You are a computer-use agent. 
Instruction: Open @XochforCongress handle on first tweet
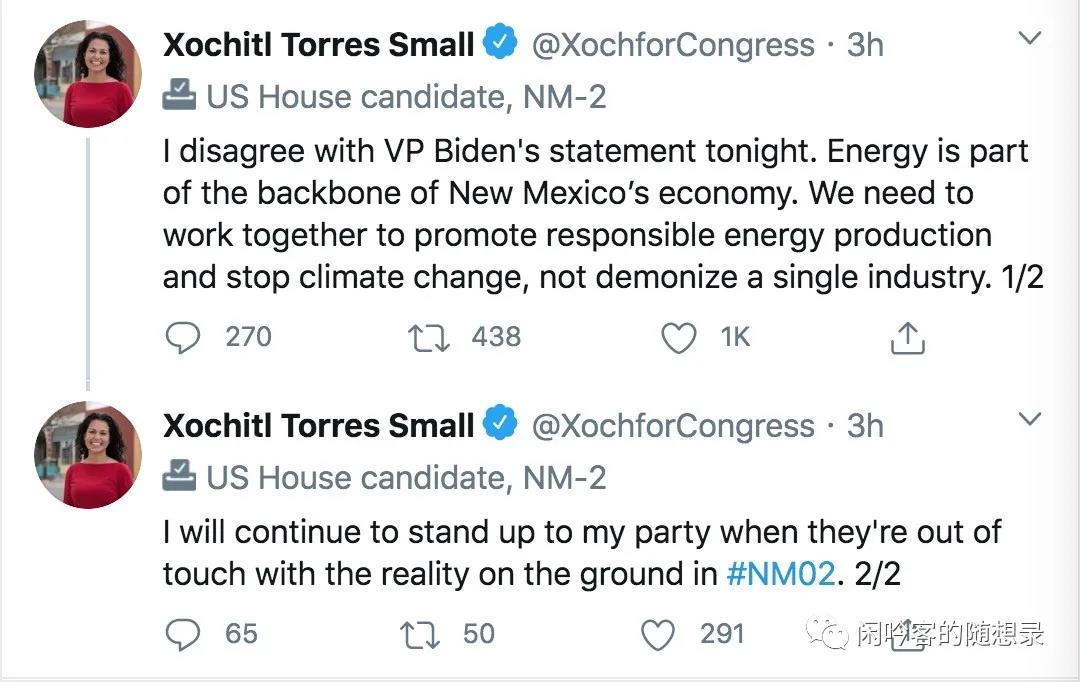click(673, 45)
